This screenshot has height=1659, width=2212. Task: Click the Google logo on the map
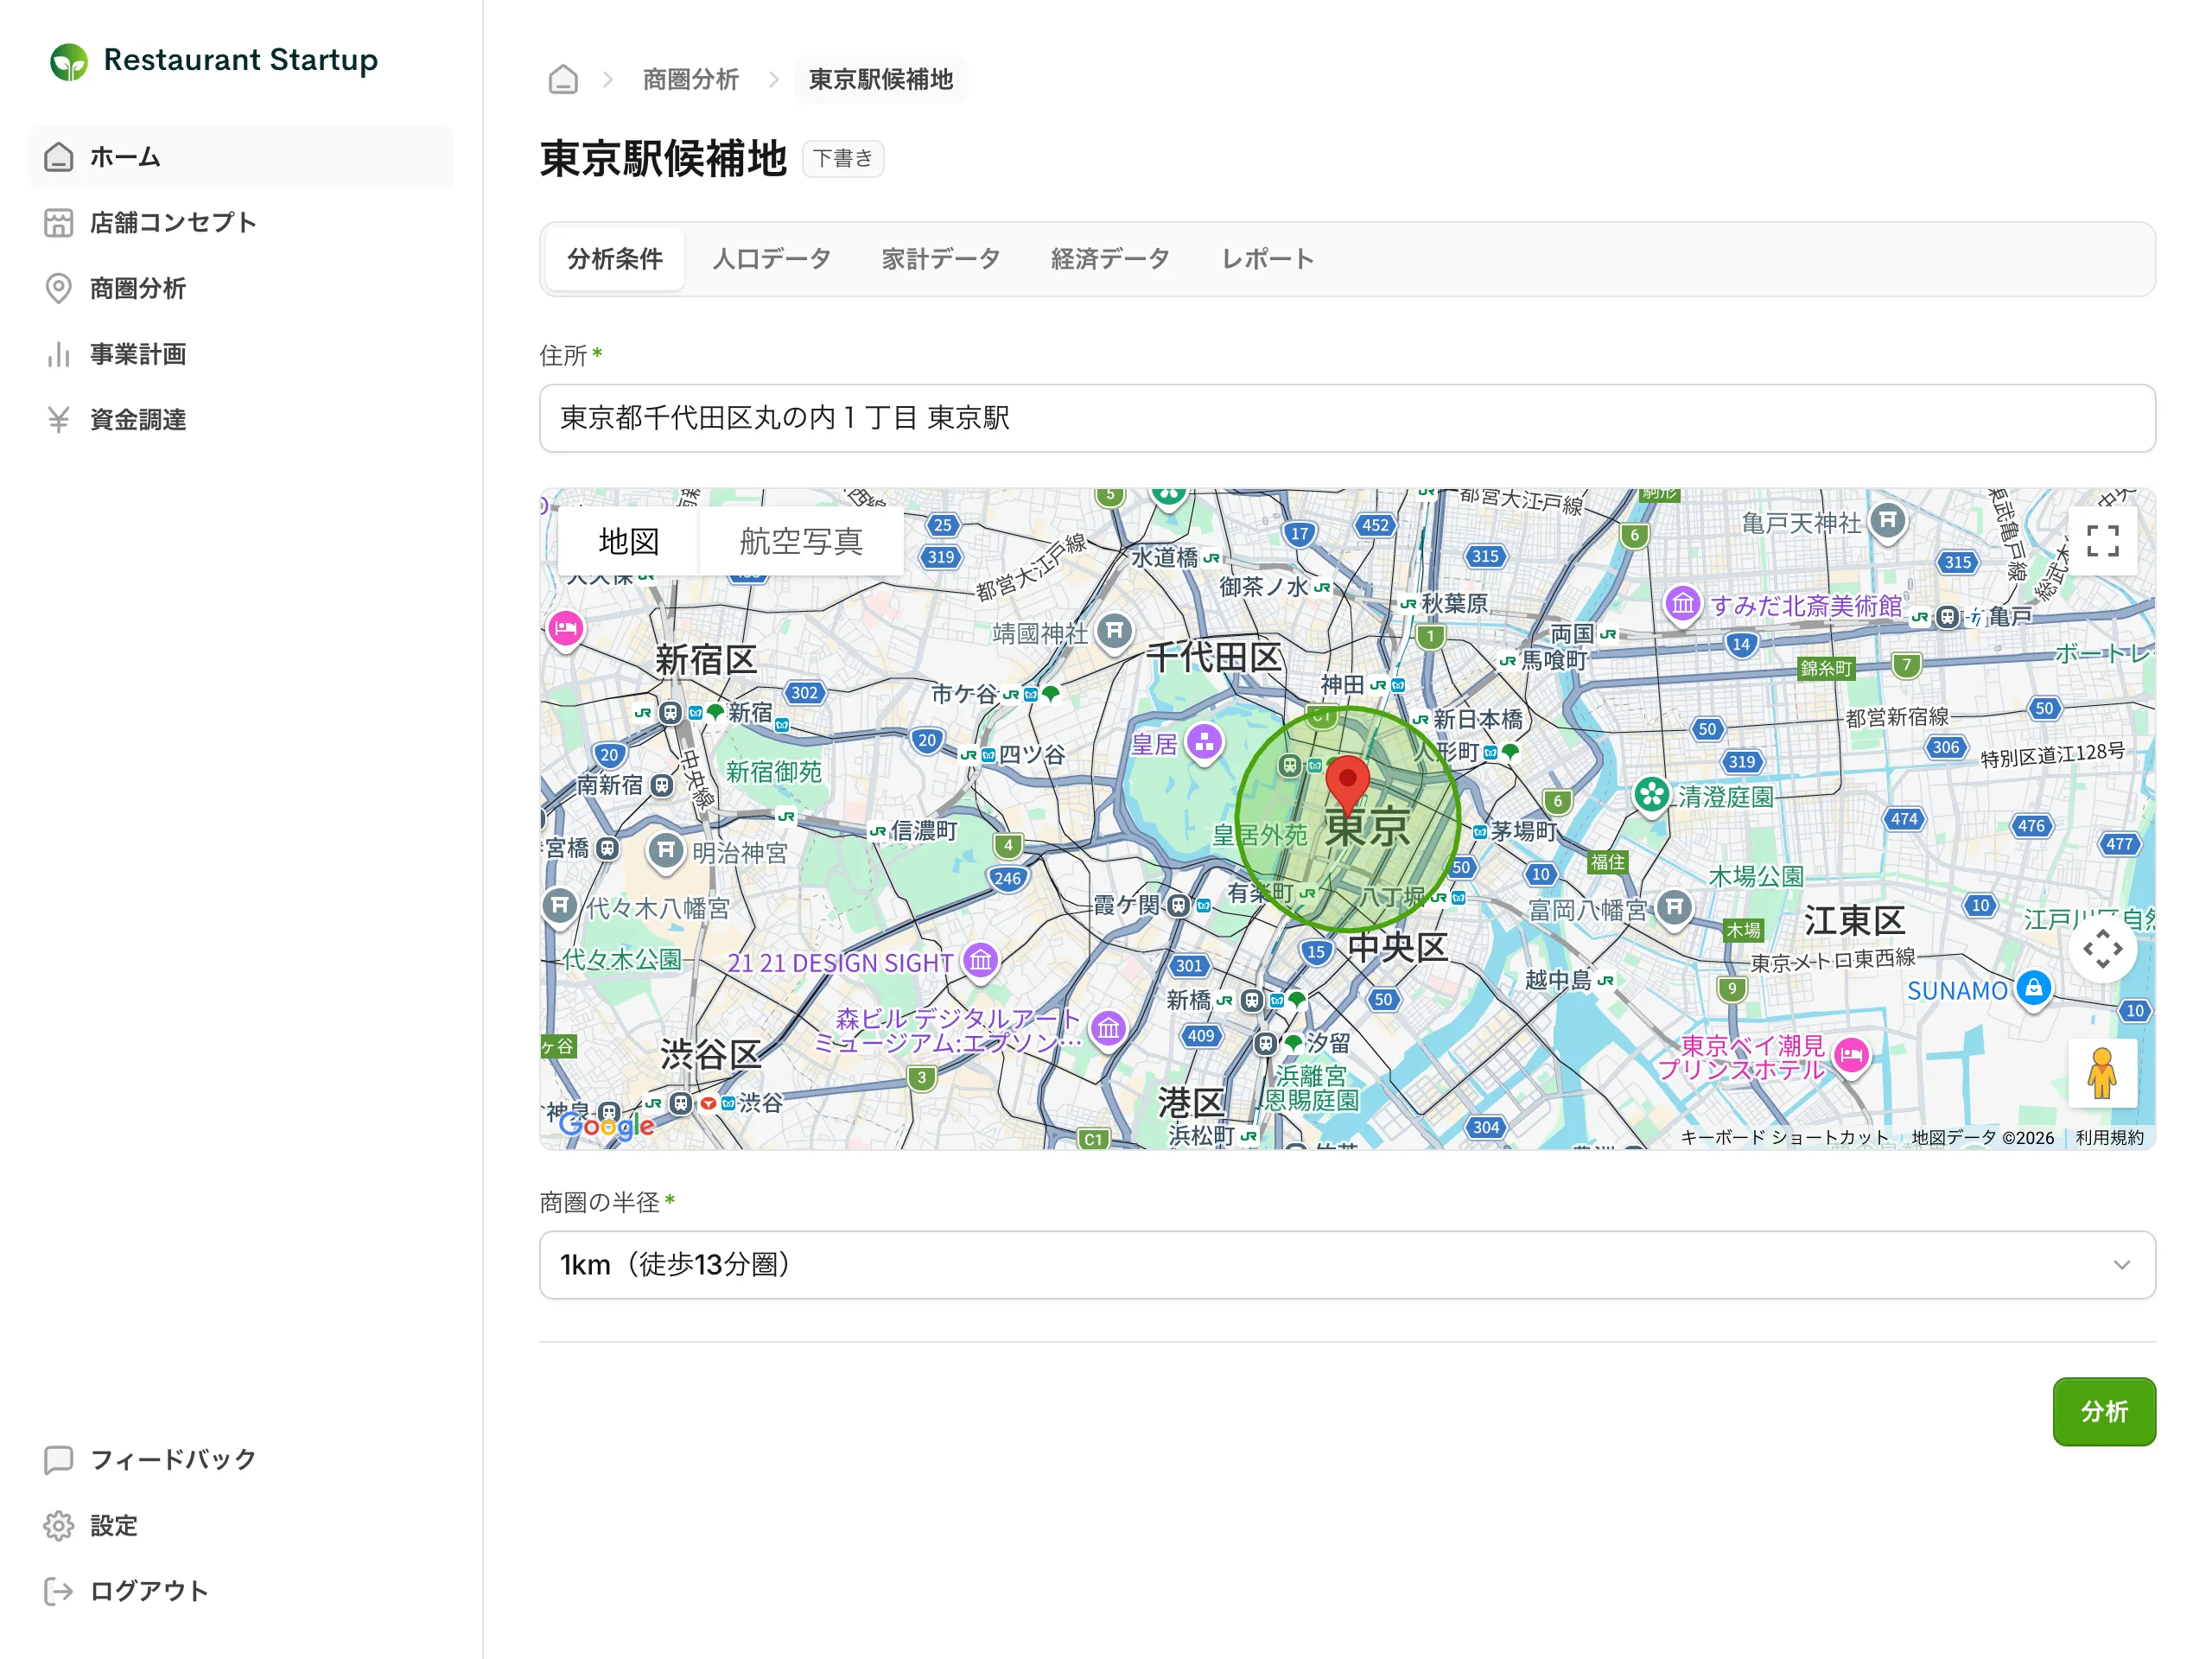pos(607,1125)
